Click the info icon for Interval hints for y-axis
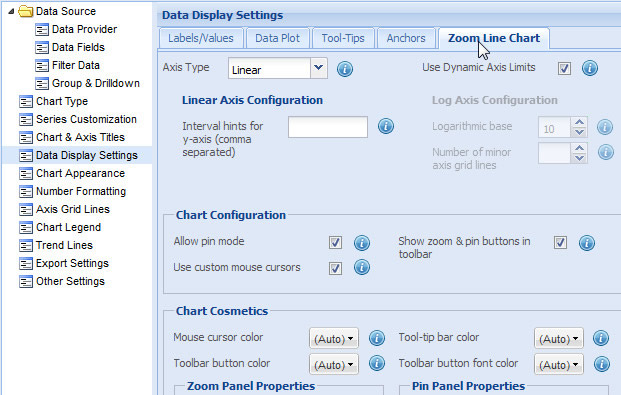 click(x=386, y=126)
